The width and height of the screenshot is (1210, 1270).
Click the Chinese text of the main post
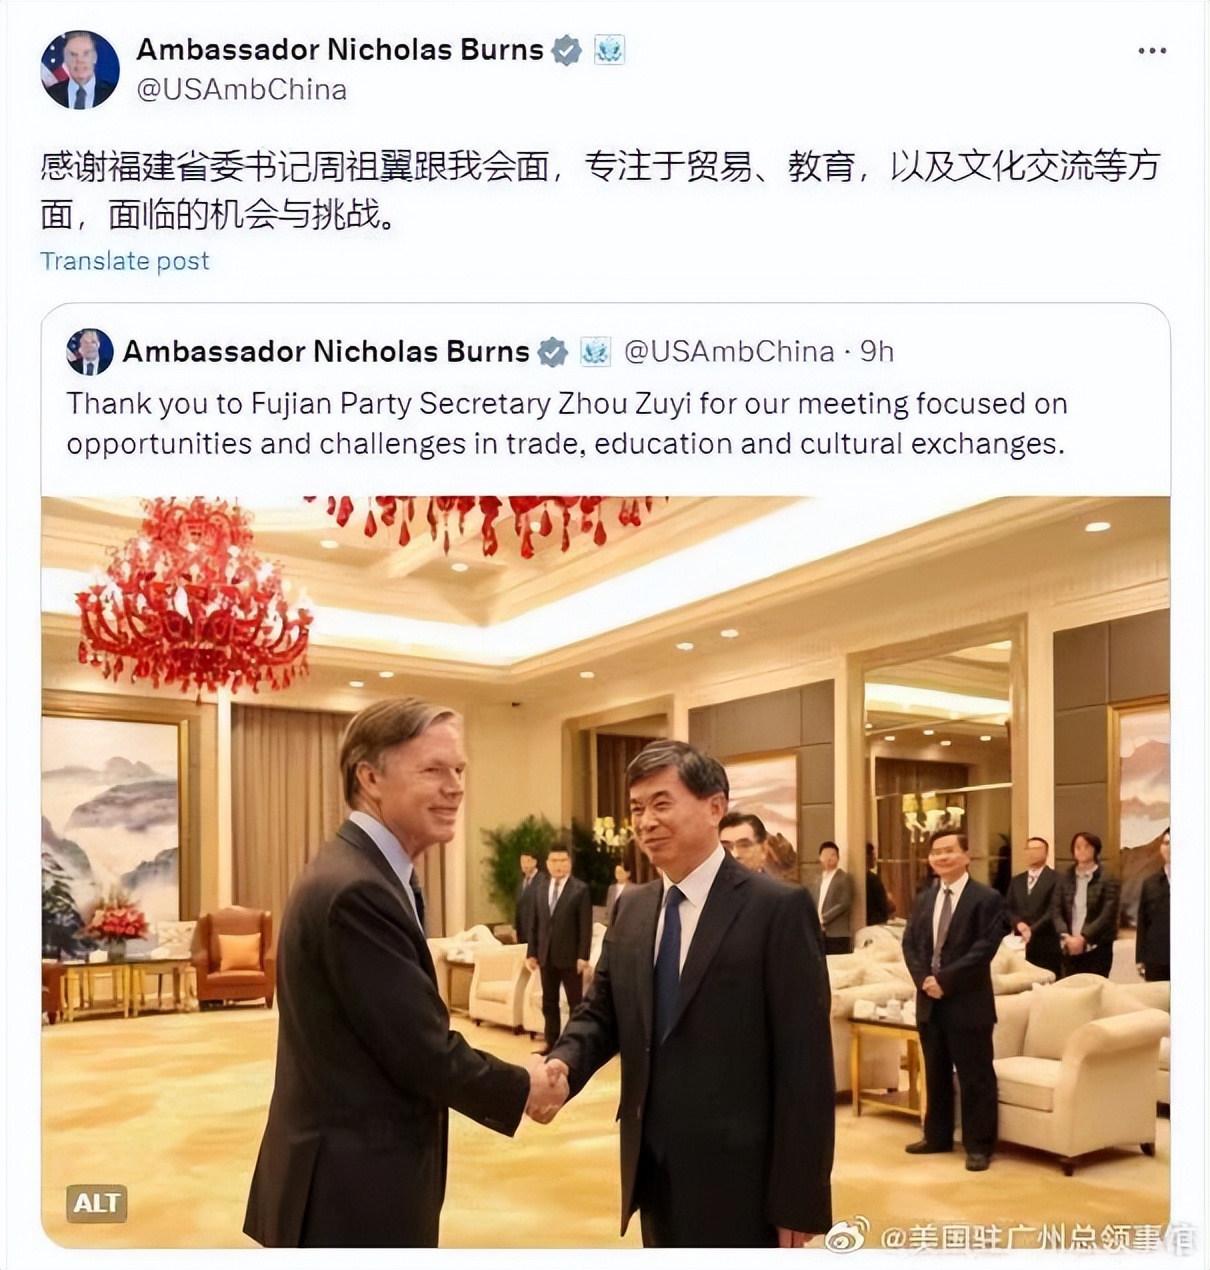point(600,190)
